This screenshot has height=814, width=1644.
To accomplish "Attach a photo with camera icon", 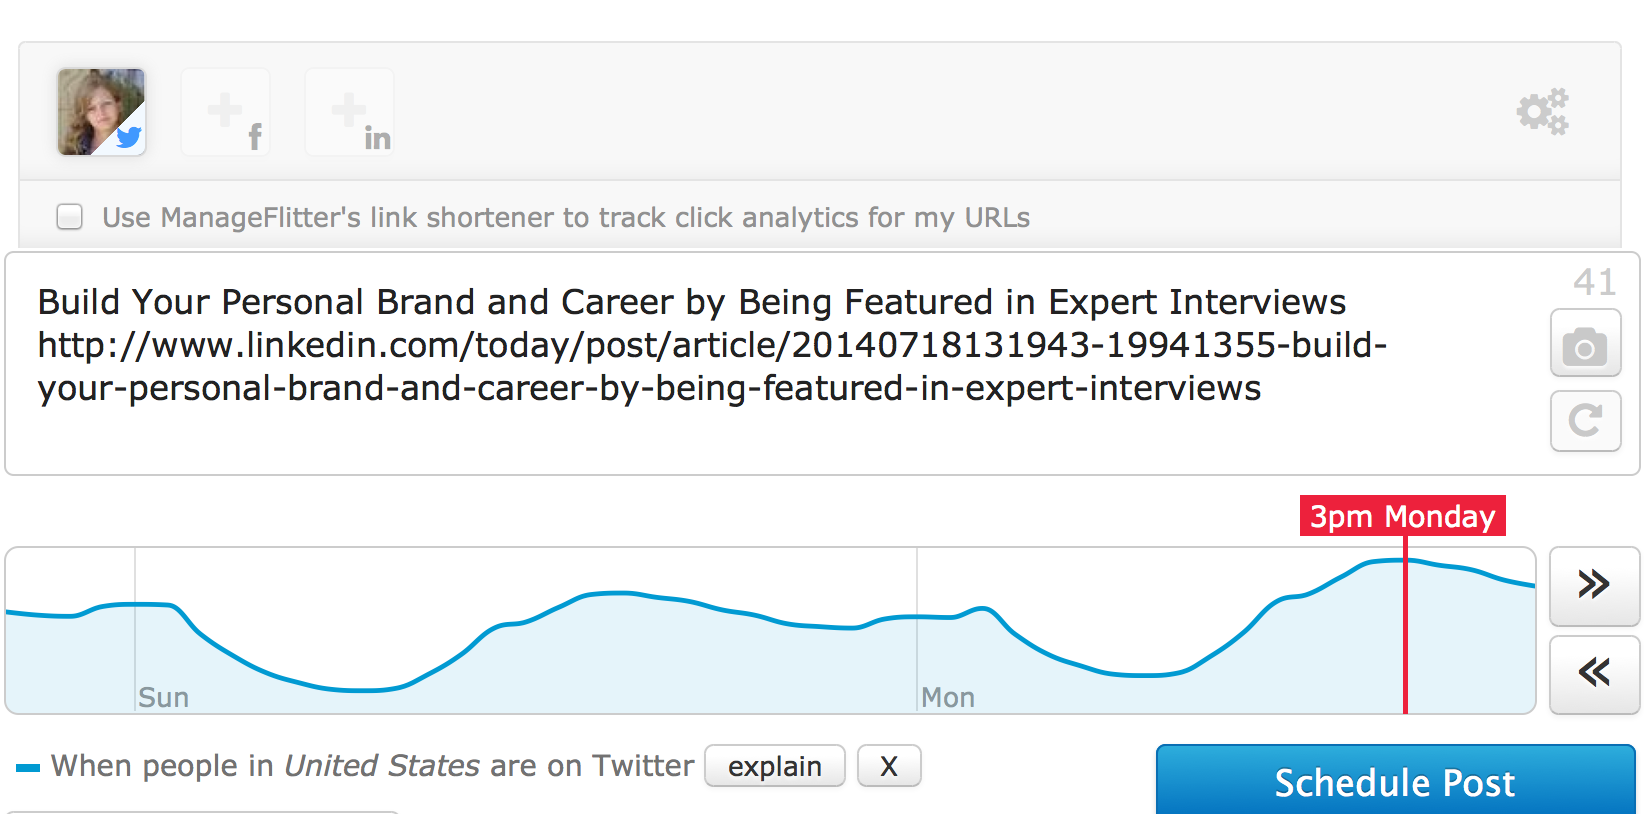I will pyautogui.click(x=1585, y=343).
